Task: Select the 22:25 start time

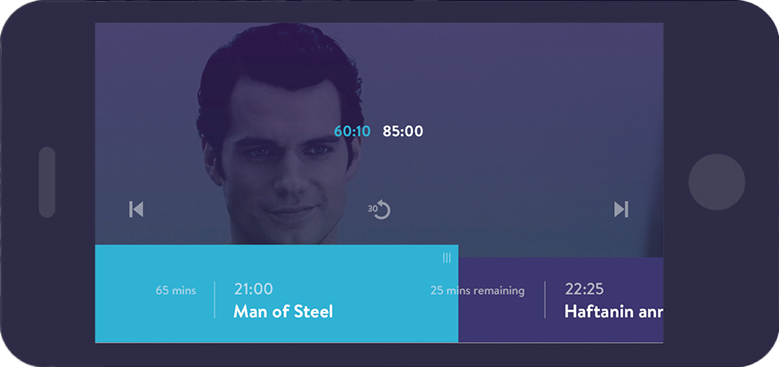Action: [x=585, y=289]
